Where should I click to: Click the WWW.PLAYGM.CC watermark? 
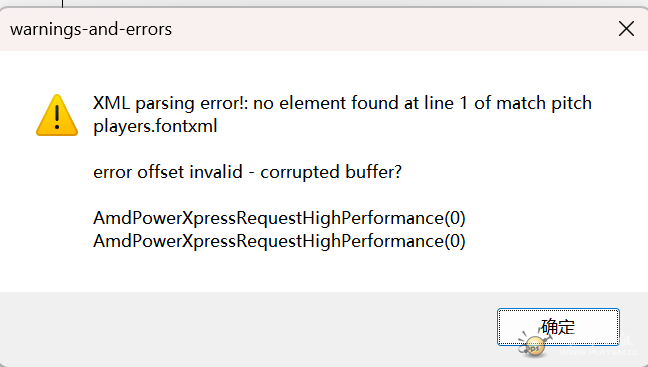click(x=598, y=353)
